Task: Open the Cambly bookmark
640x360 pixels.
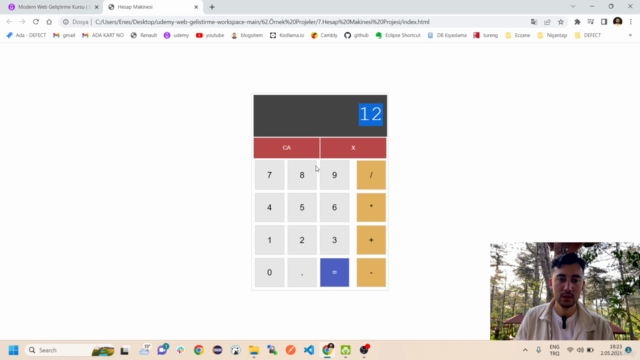Action: pos(324,36)
